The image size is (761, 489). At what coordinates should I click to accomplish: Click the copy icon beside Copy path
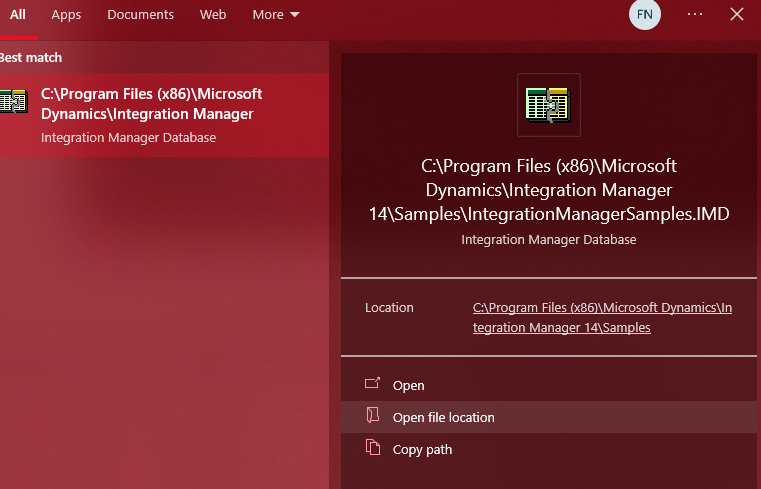(x=372, y=447)
